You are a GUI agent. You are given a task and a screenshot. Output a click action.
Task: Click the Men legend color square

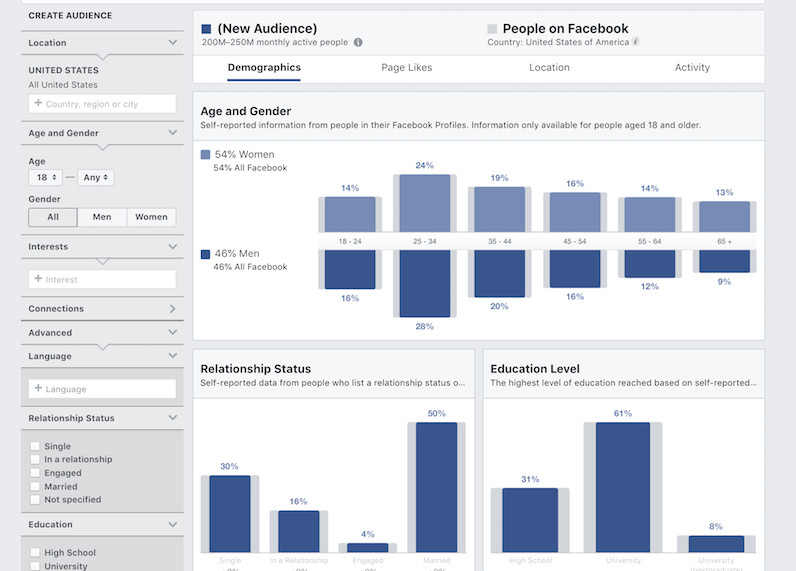[x=205, y=254]
